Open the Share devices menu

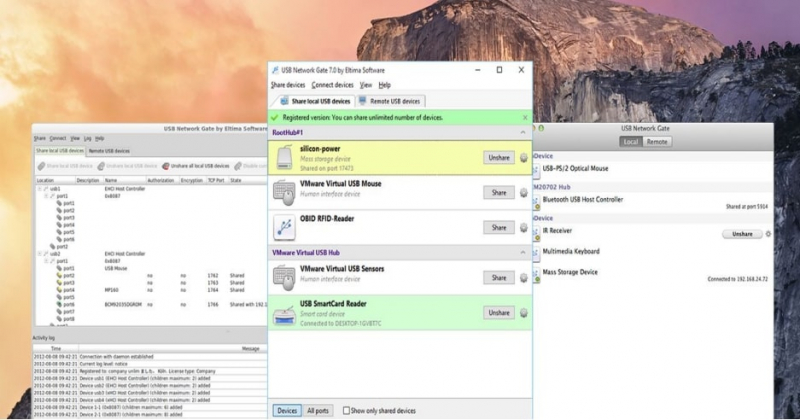click(x=288, y=85)
